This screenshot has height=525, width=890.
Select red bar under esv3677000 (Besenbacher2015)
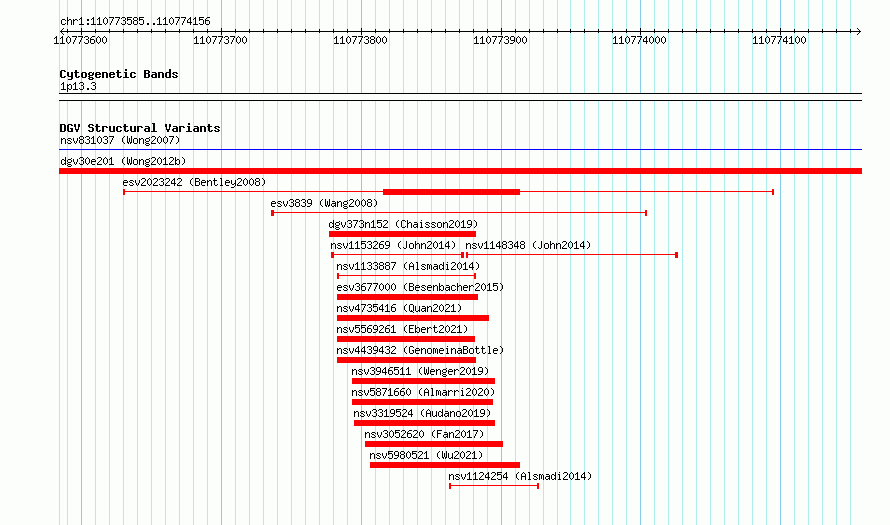(x=408, y=297)
